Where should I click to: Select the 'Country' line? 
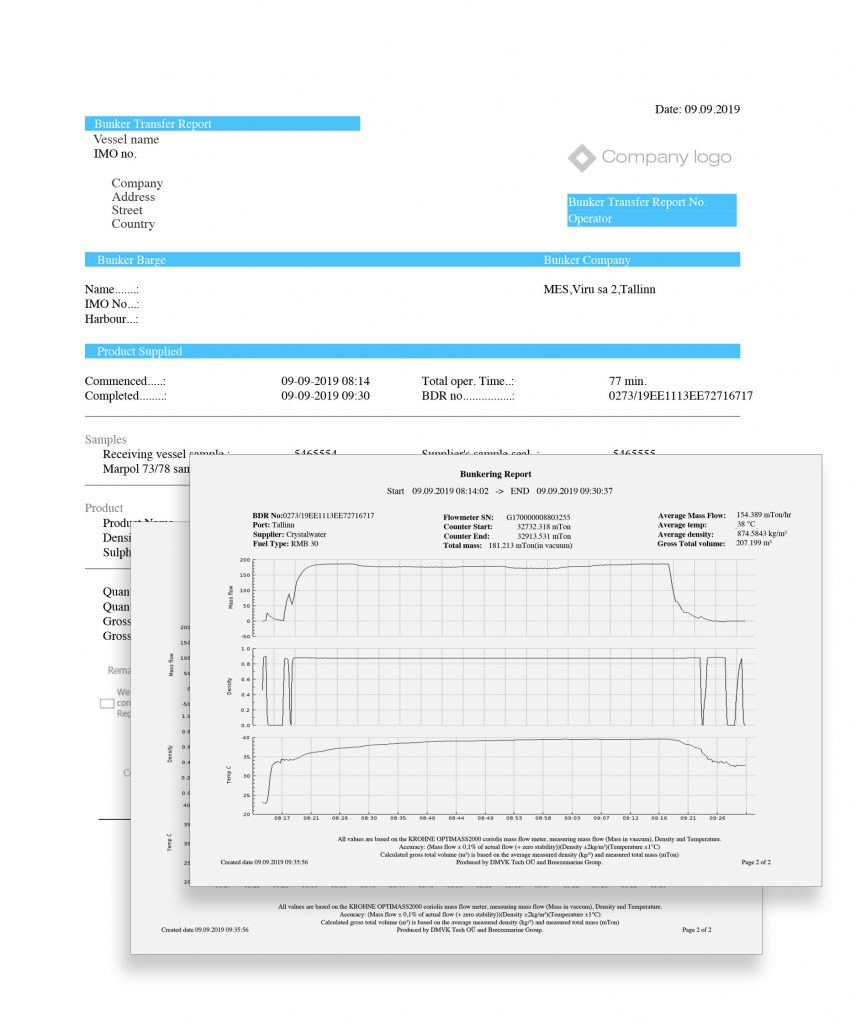click(133, 224)
